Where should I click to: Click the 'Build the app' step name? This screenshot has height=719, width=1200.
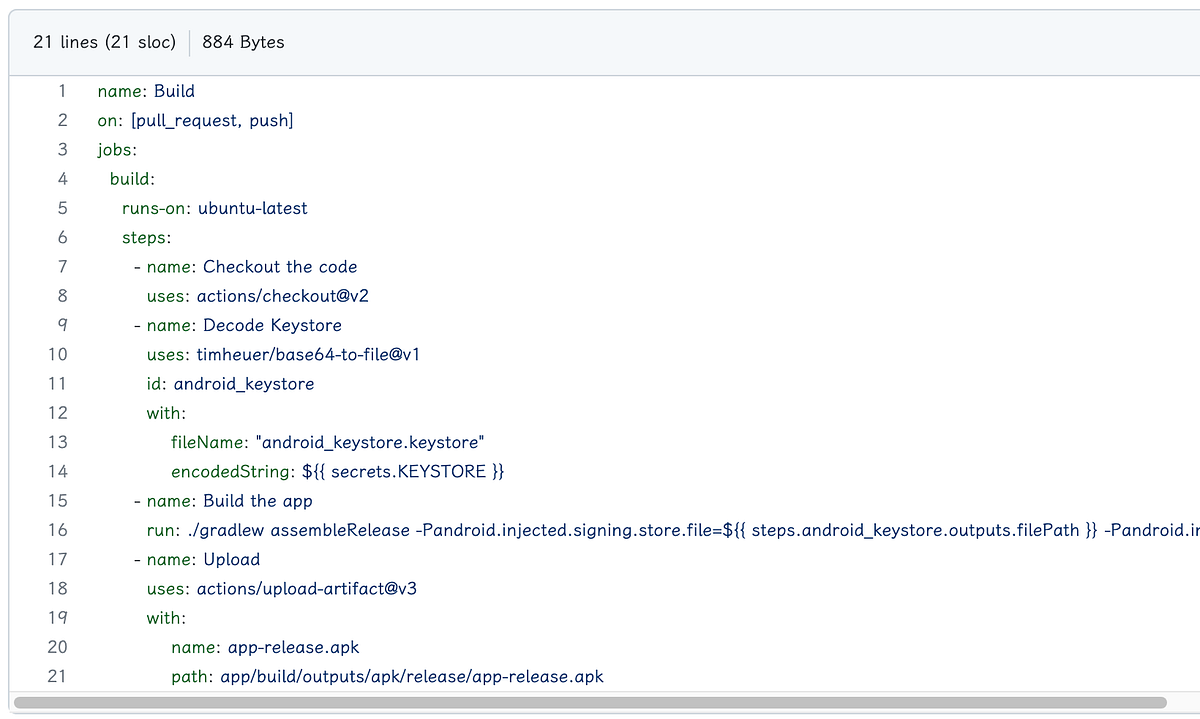point(255,500)
